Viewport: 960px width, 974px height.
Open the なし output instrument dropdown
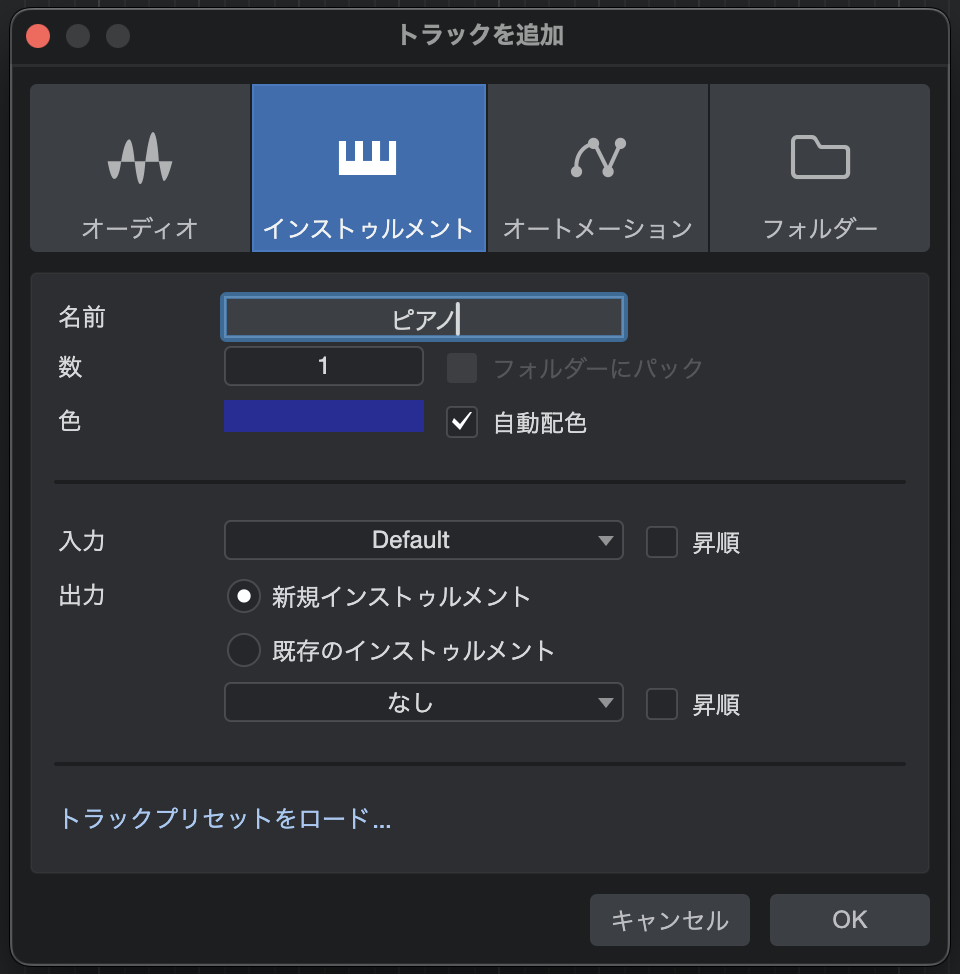tap(424, 703)
